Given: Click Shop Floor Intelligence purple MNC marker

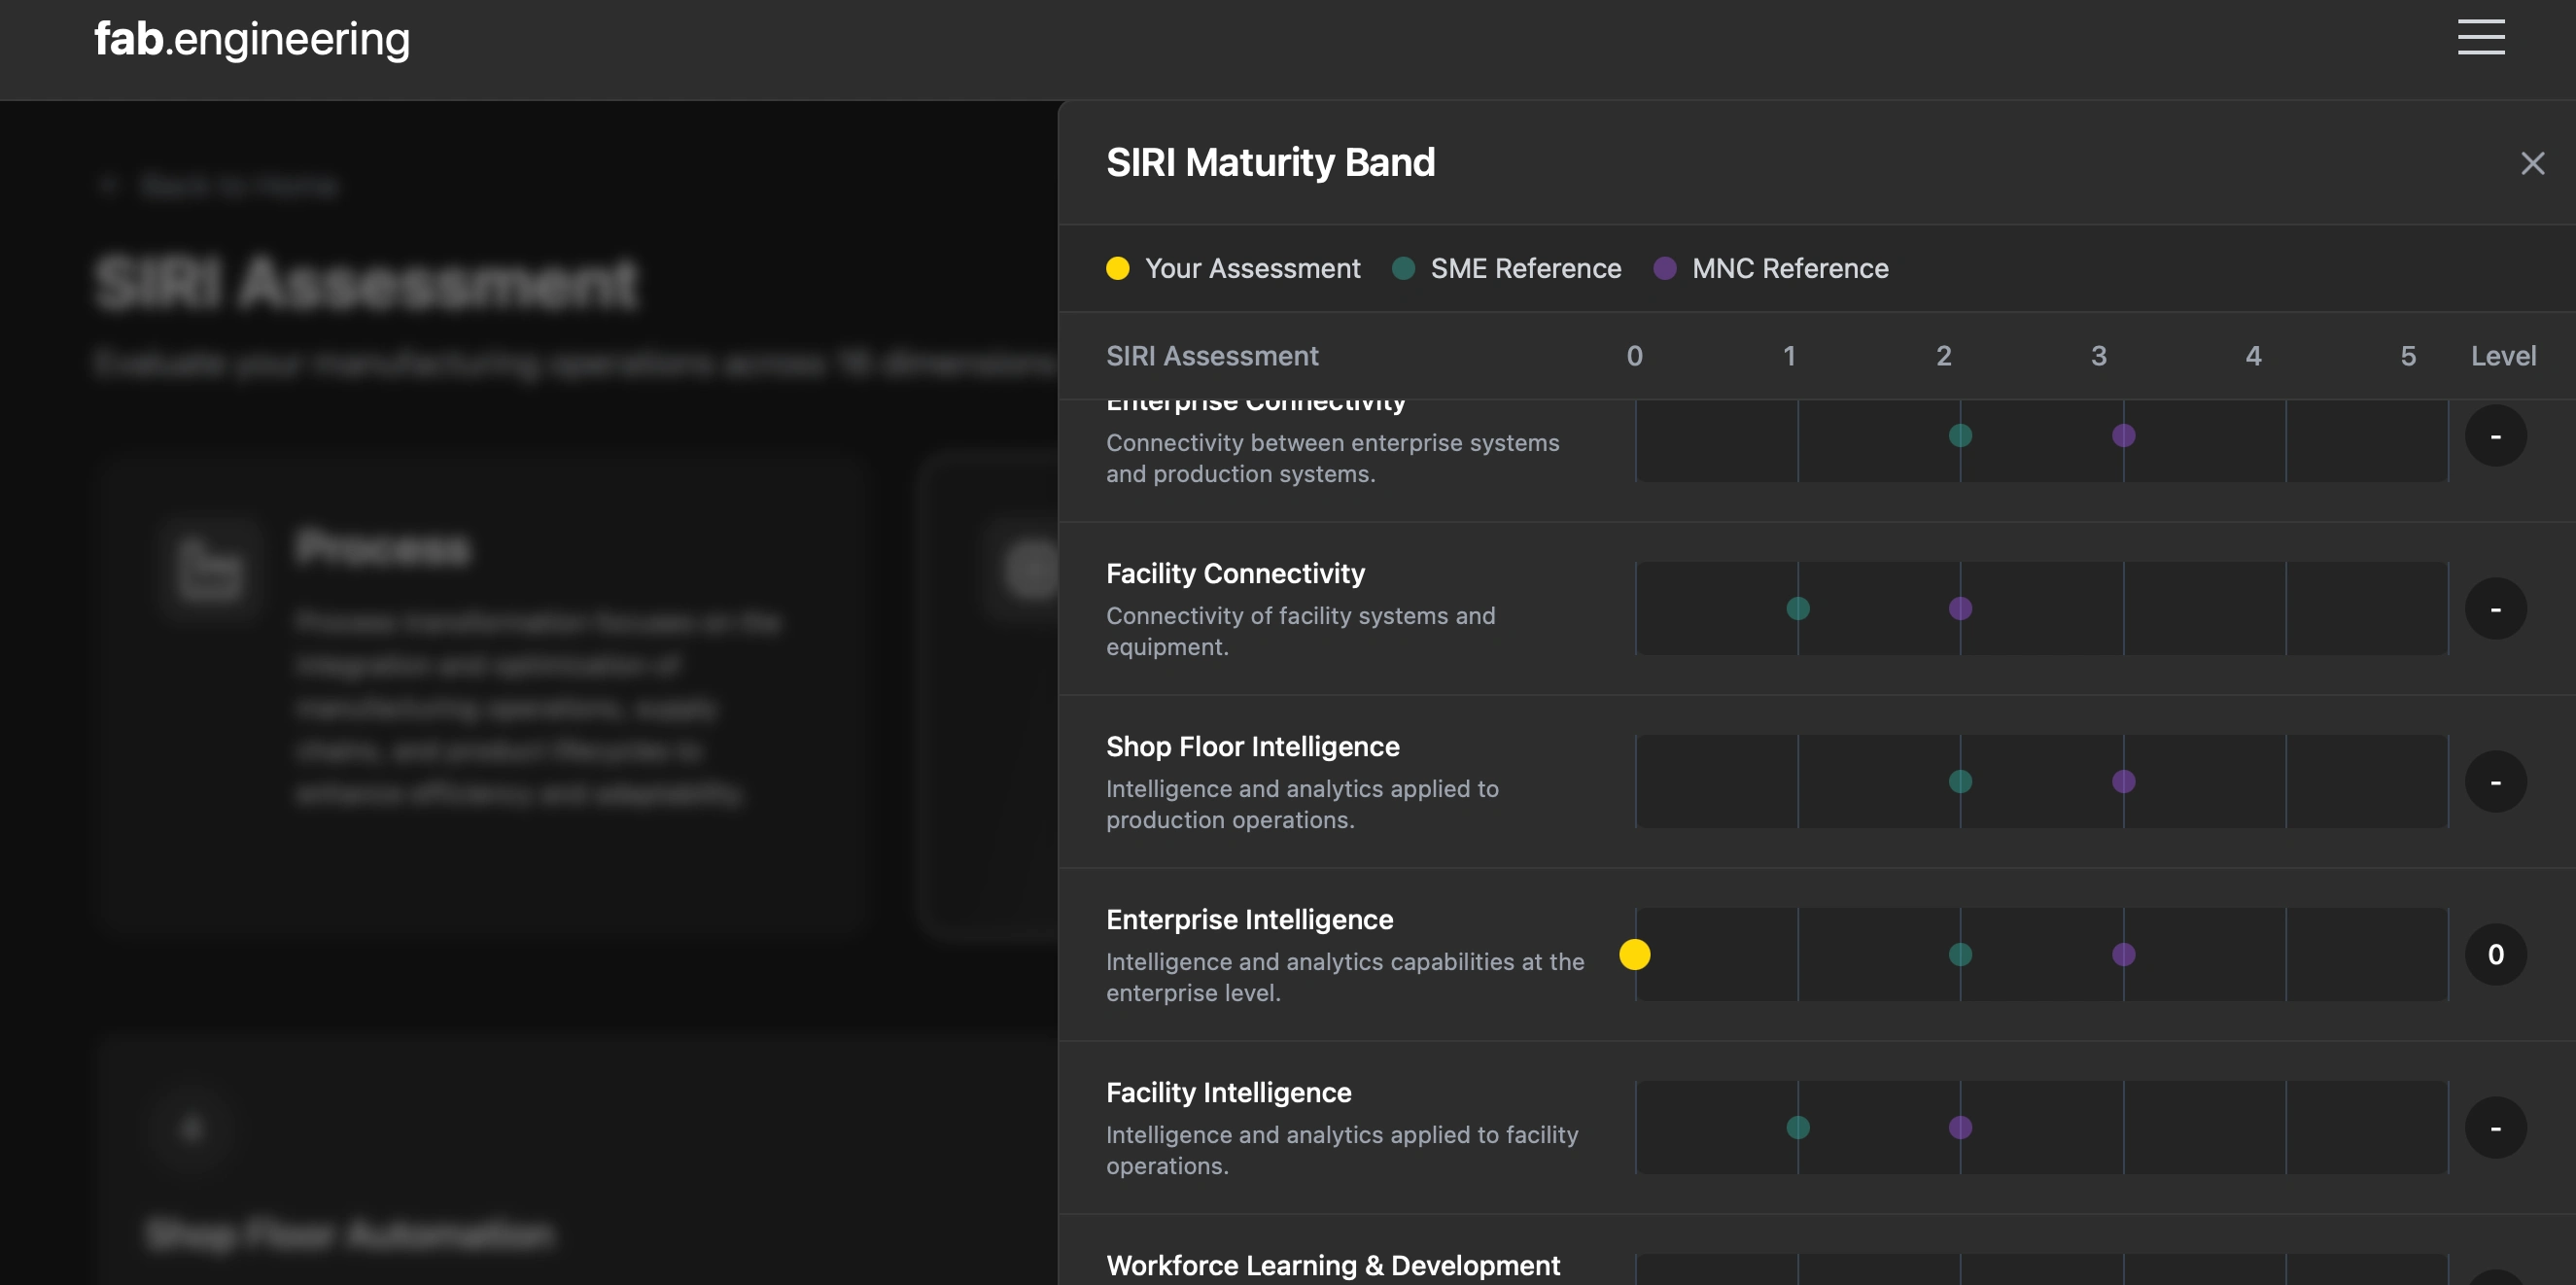Looking at the screenshot, I should 2123,781.
